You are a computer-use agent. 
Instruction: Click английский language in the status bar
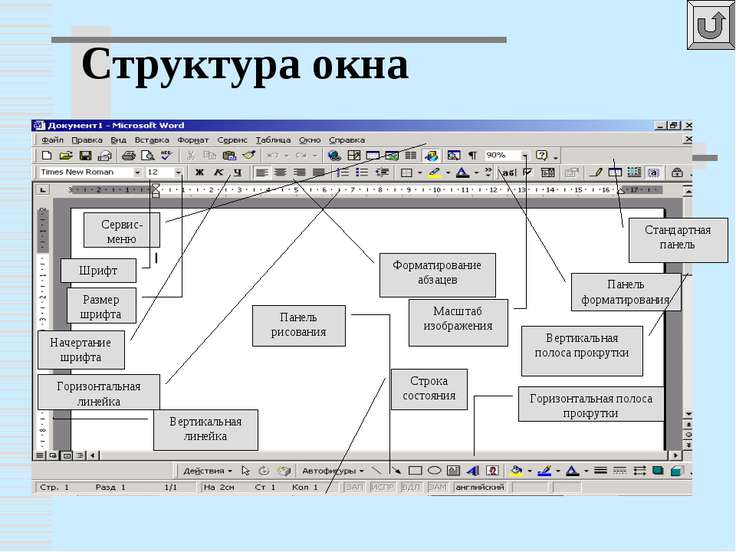tap(480, 487)
